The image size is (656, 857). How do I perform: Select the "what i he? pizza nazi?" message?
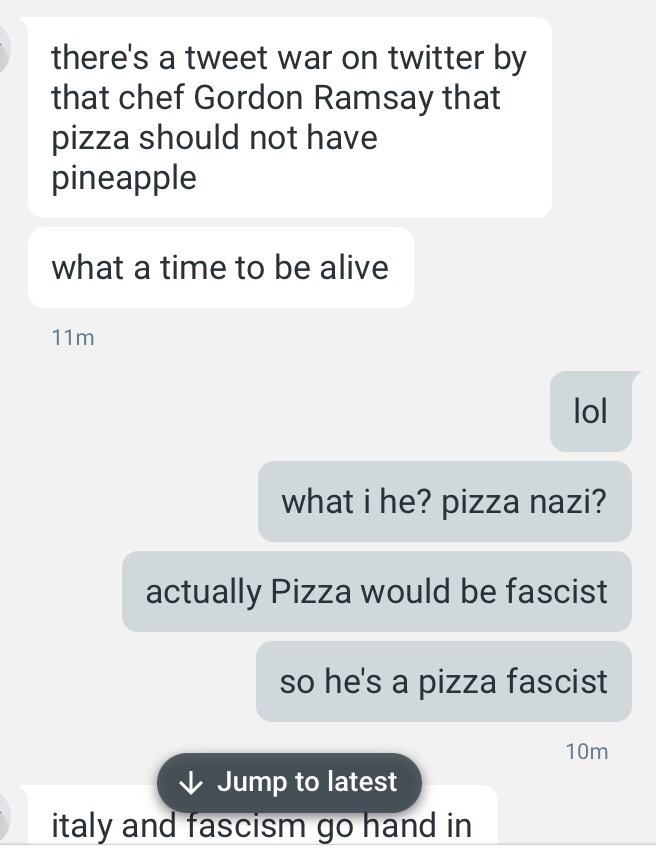point(444,501)
